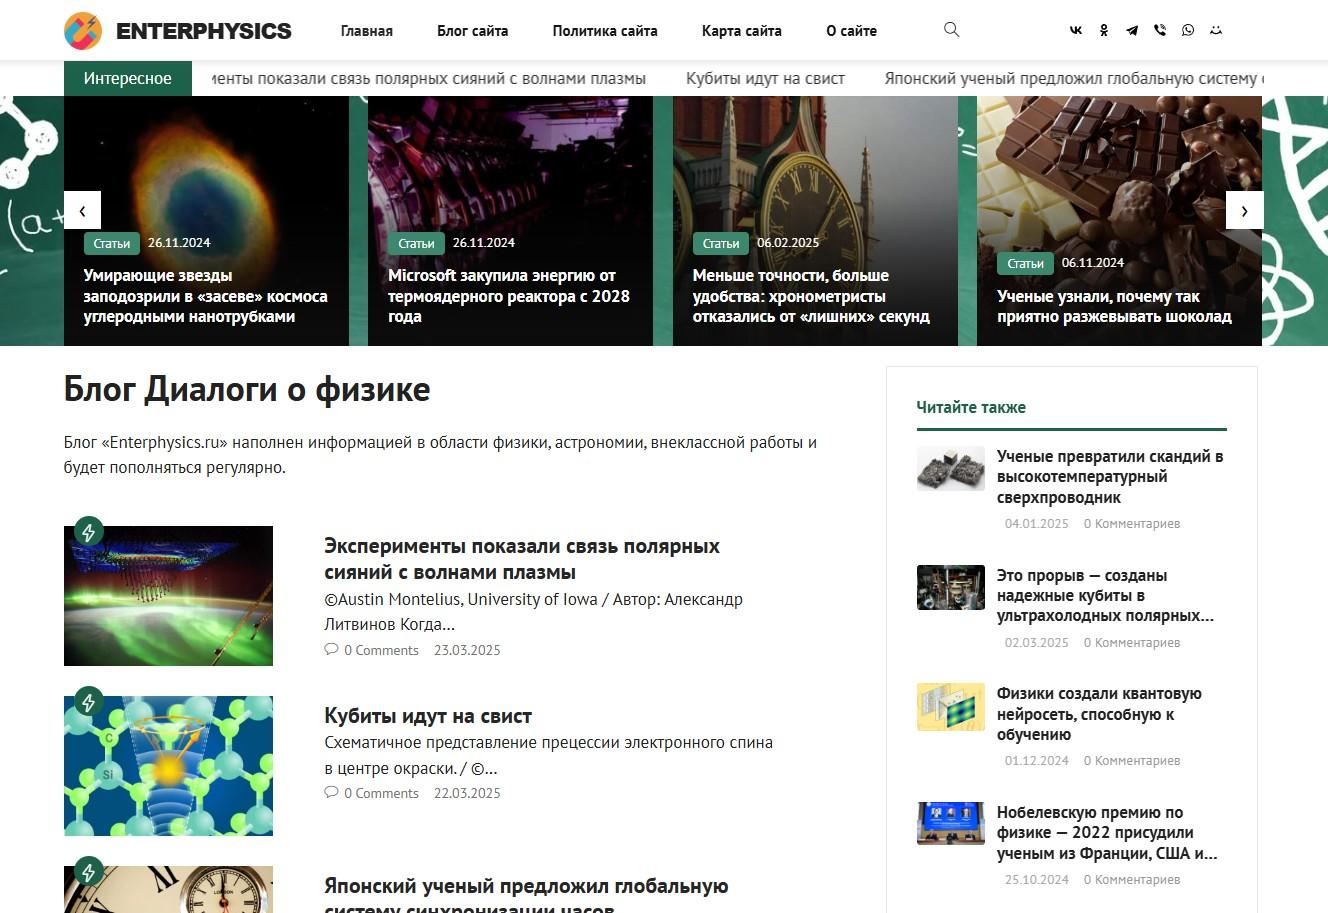Click the Viber phone icon
The image size is (1328, 913).
pyautogui.click(x=1160, y=30)
